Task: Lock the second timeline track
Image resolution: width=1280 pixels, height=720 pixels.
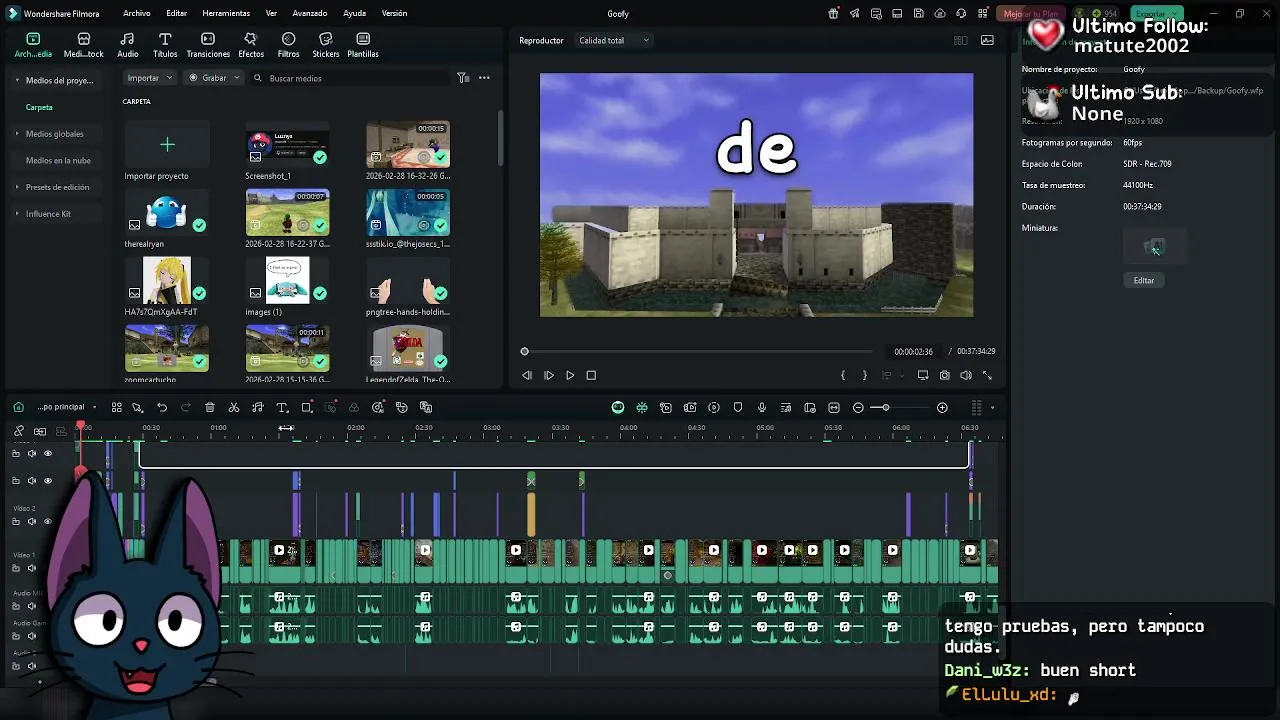Action: tap(15, 480)
